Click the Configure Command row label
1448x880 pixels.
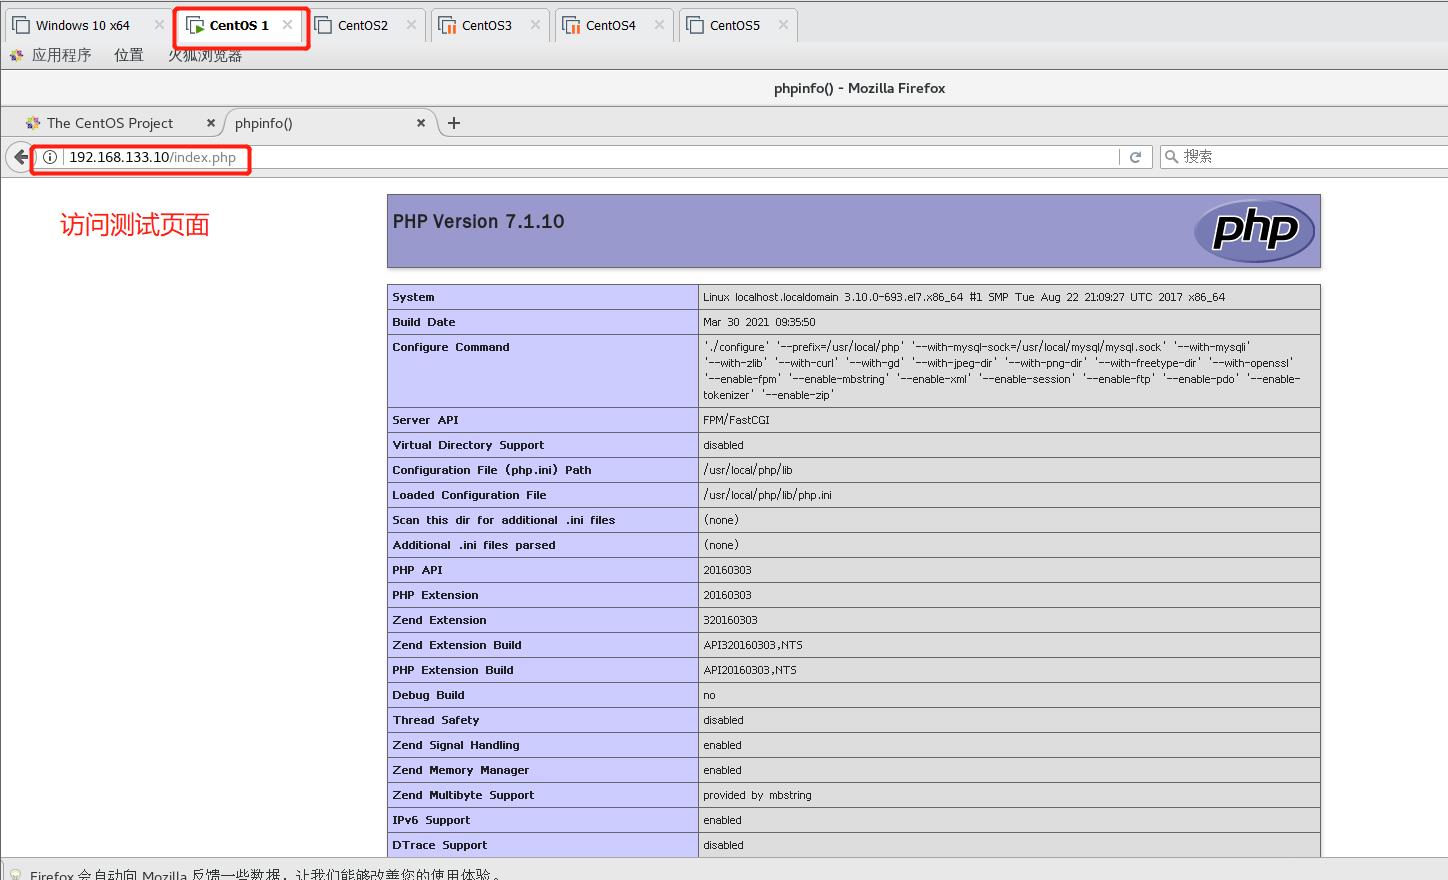tap(451, 347)
